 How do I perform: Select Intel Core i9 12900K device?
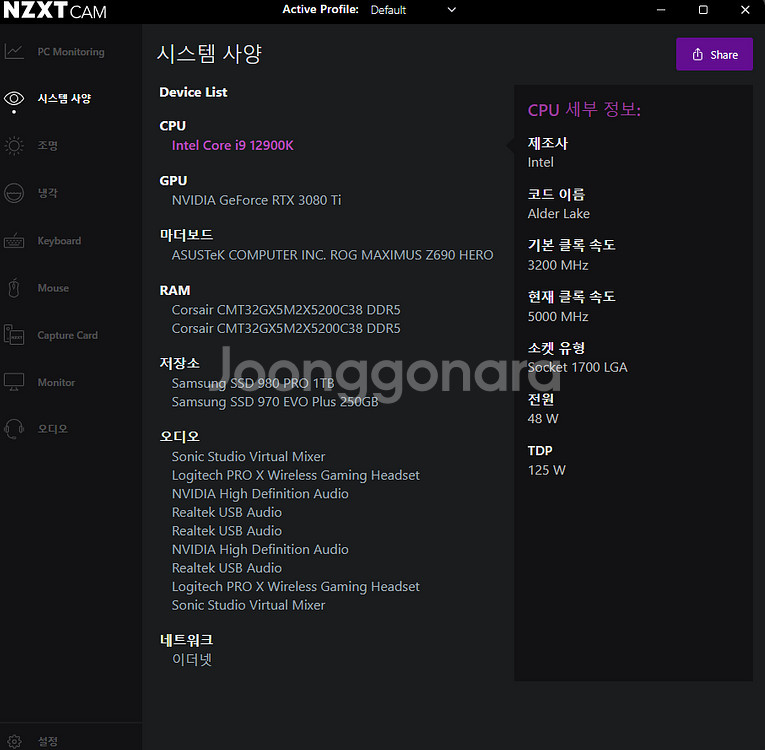pos(233,145)
